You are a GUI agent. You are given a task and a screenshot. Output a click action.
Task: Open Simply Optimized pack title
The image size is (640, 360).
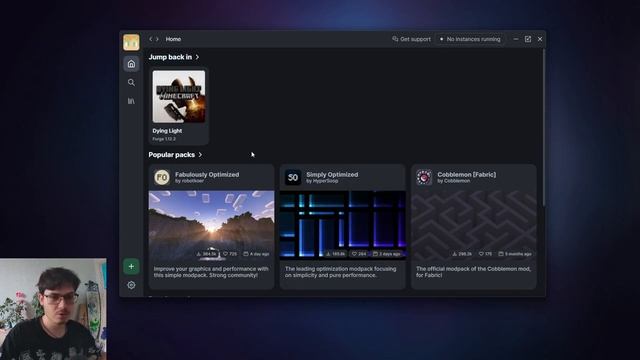pos(332,174)
